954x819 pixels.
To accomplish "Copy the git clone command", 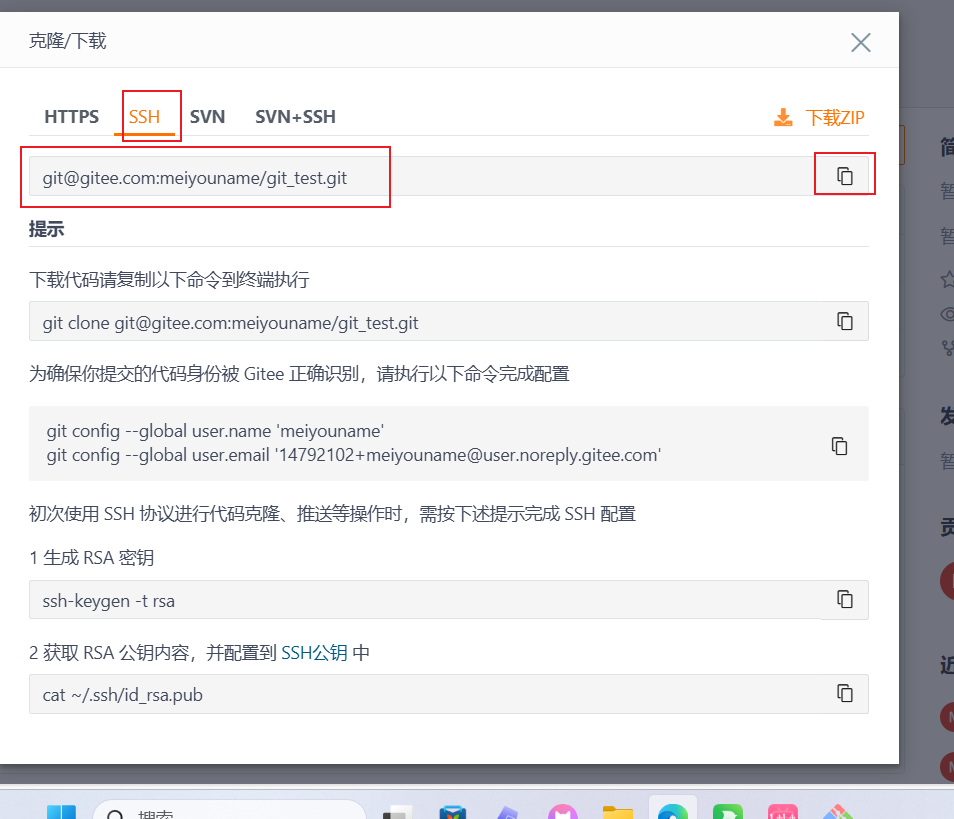I will pos(844,321).
